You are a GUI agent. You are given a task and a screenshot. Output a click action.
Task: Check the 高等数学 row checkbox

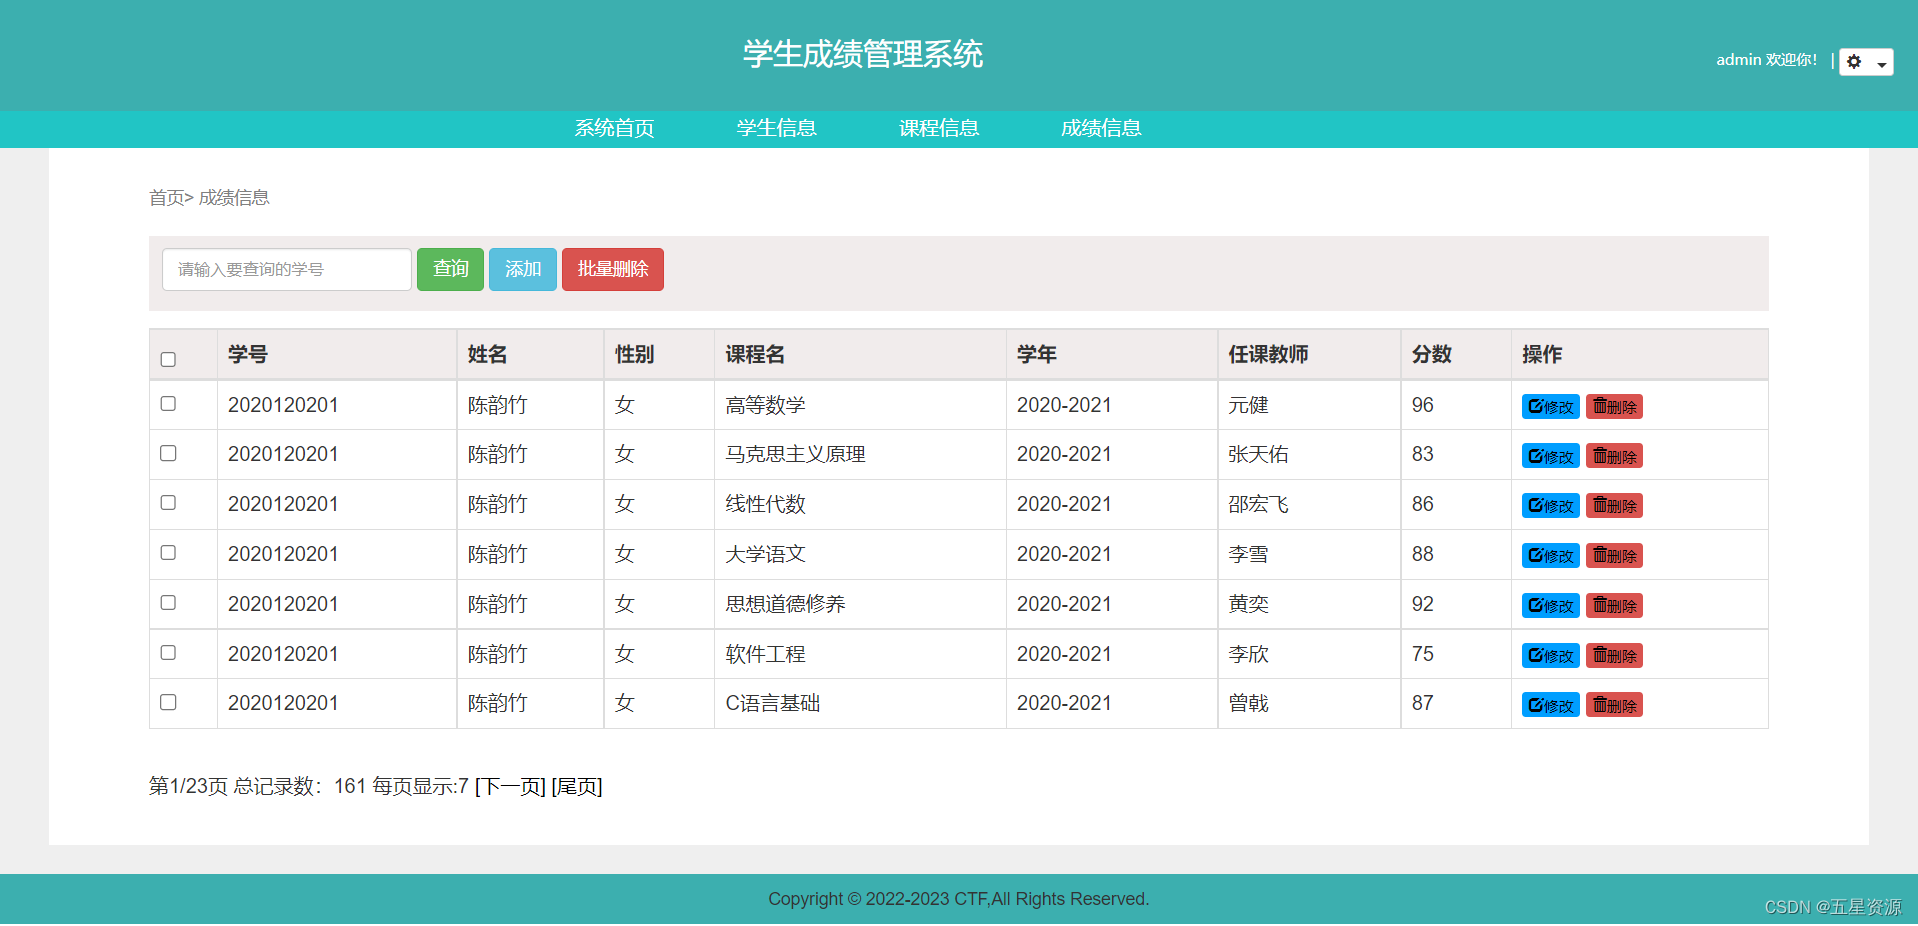tap(168, 403)
